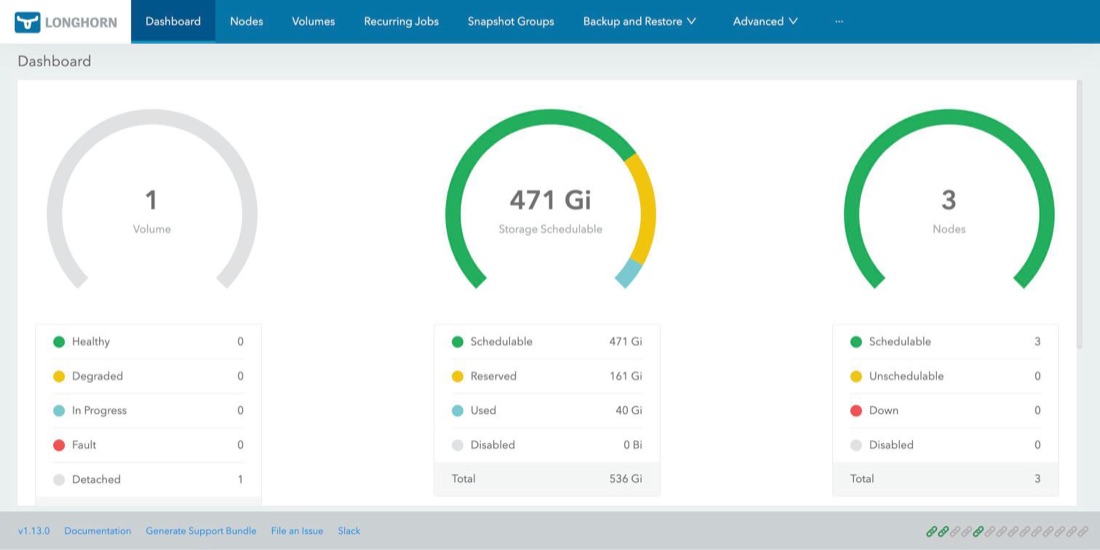Screen dimensions: 1100x550
Task: Open the Snapshot Groups page
Action: [511, 21]
